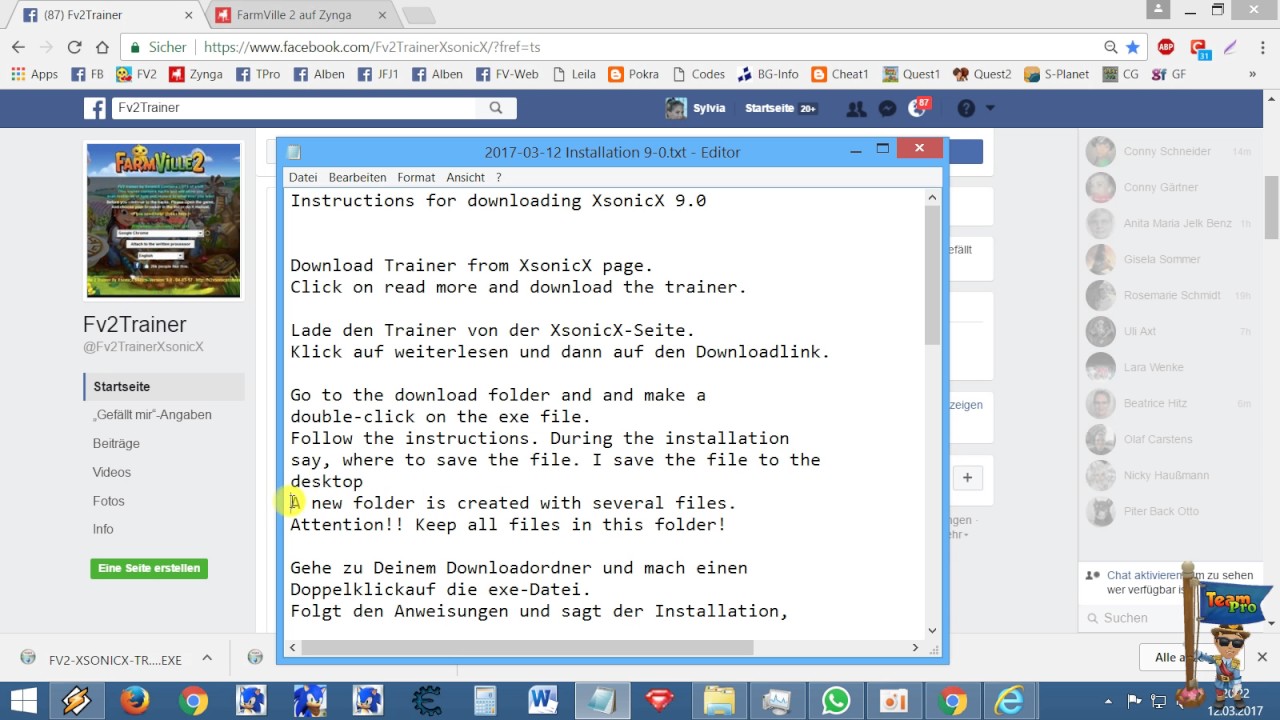Reload the Facebook page
Image resolution: width=1280 pixels, height=720 pixels.
74,47
